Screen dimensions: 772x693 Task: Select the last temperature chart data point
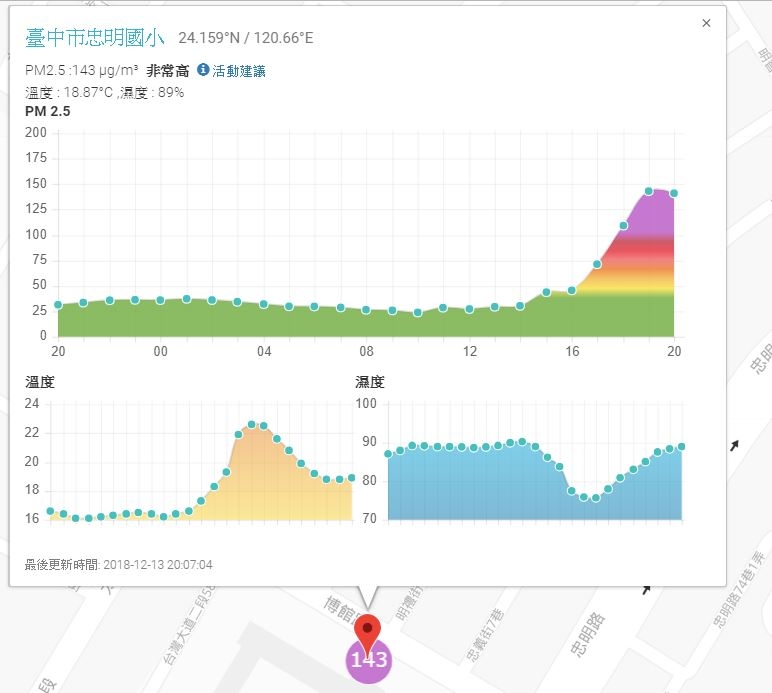point(352,478)
